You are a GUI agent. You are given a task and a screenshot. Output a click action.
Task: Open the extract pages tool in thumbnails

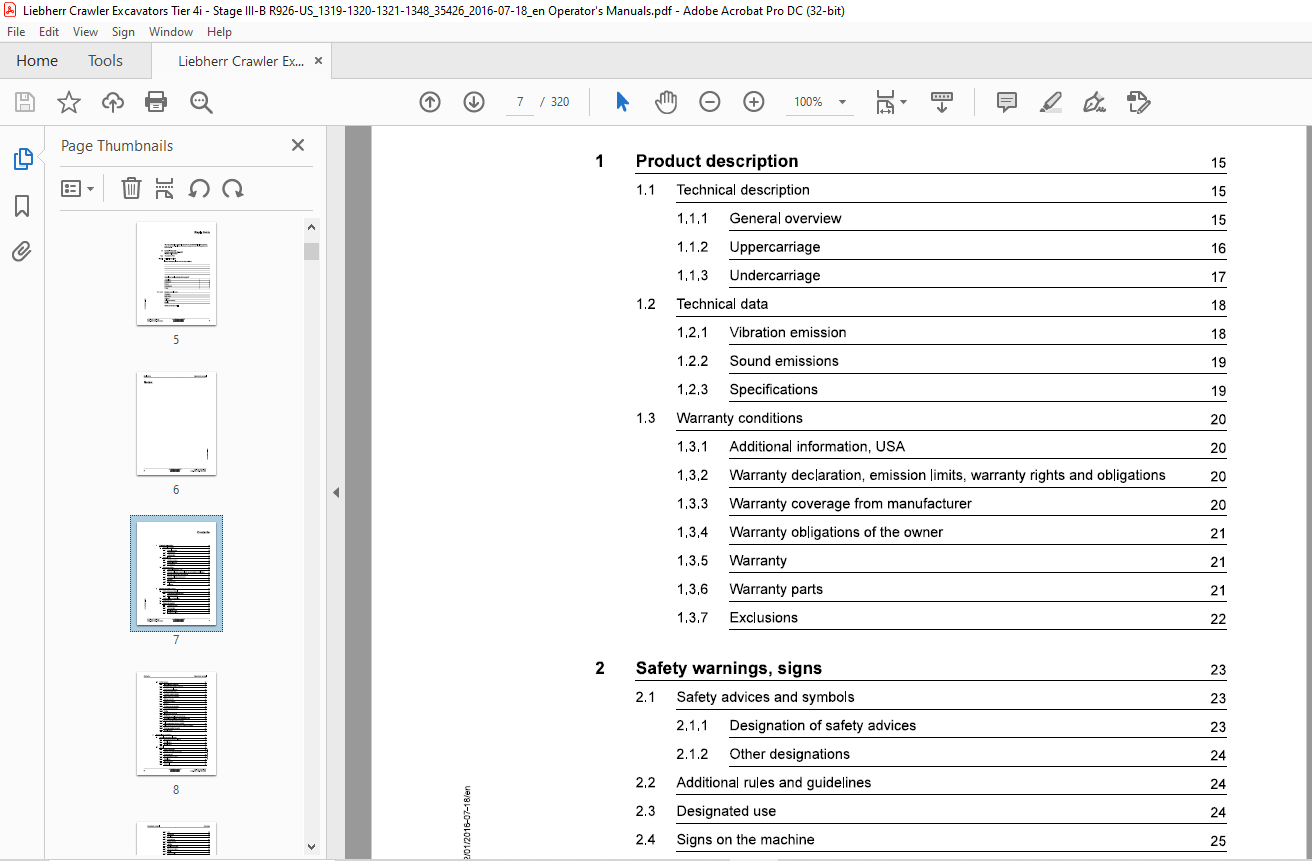pyautogui.click(x=165, y=188)
